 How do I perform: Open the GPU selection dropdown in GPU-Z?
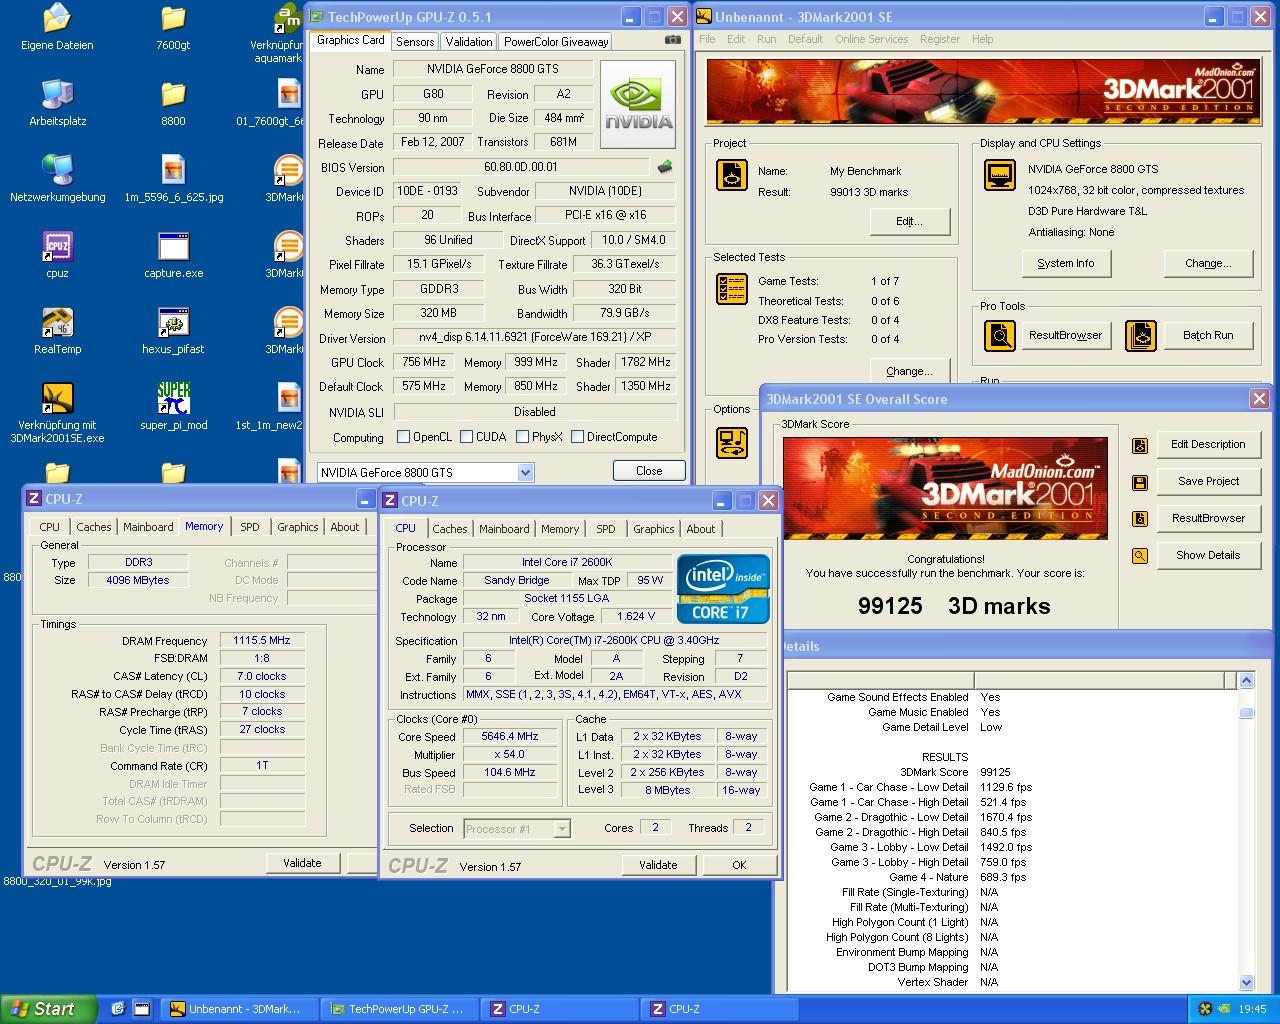pyautogui.click(x=525, y=473)
